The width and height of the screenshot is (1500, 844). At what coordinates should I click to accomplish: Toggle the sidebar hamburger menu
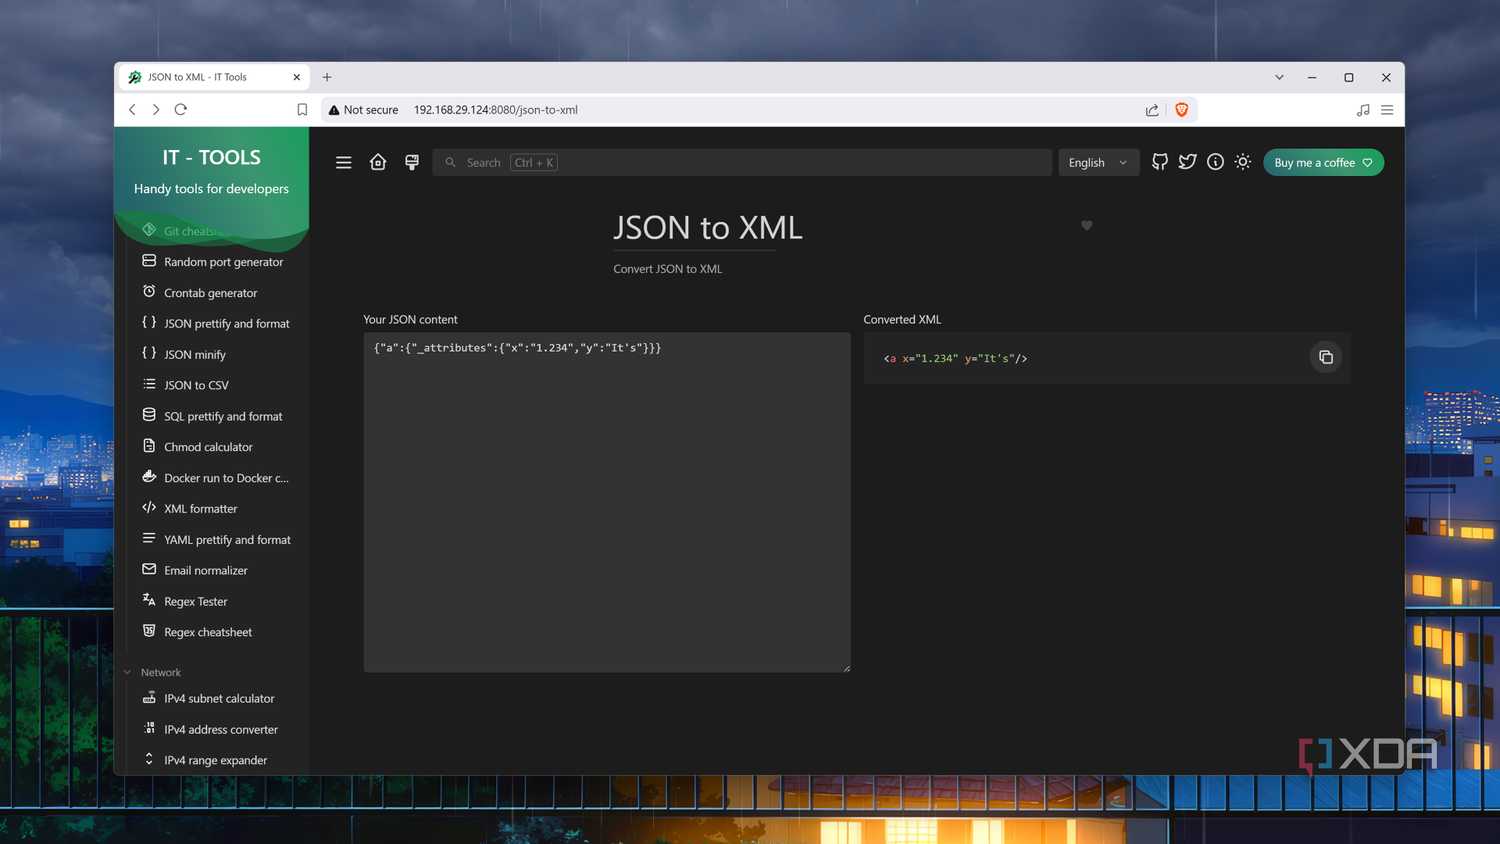343,163
